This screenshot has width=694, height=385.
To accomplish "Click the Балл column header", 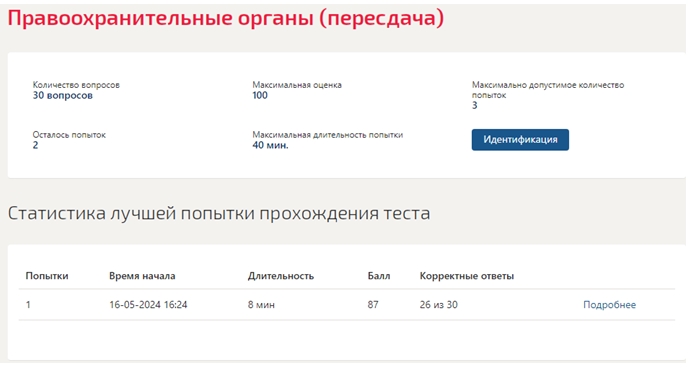I will pyautogui.click(x=379, y=276).
